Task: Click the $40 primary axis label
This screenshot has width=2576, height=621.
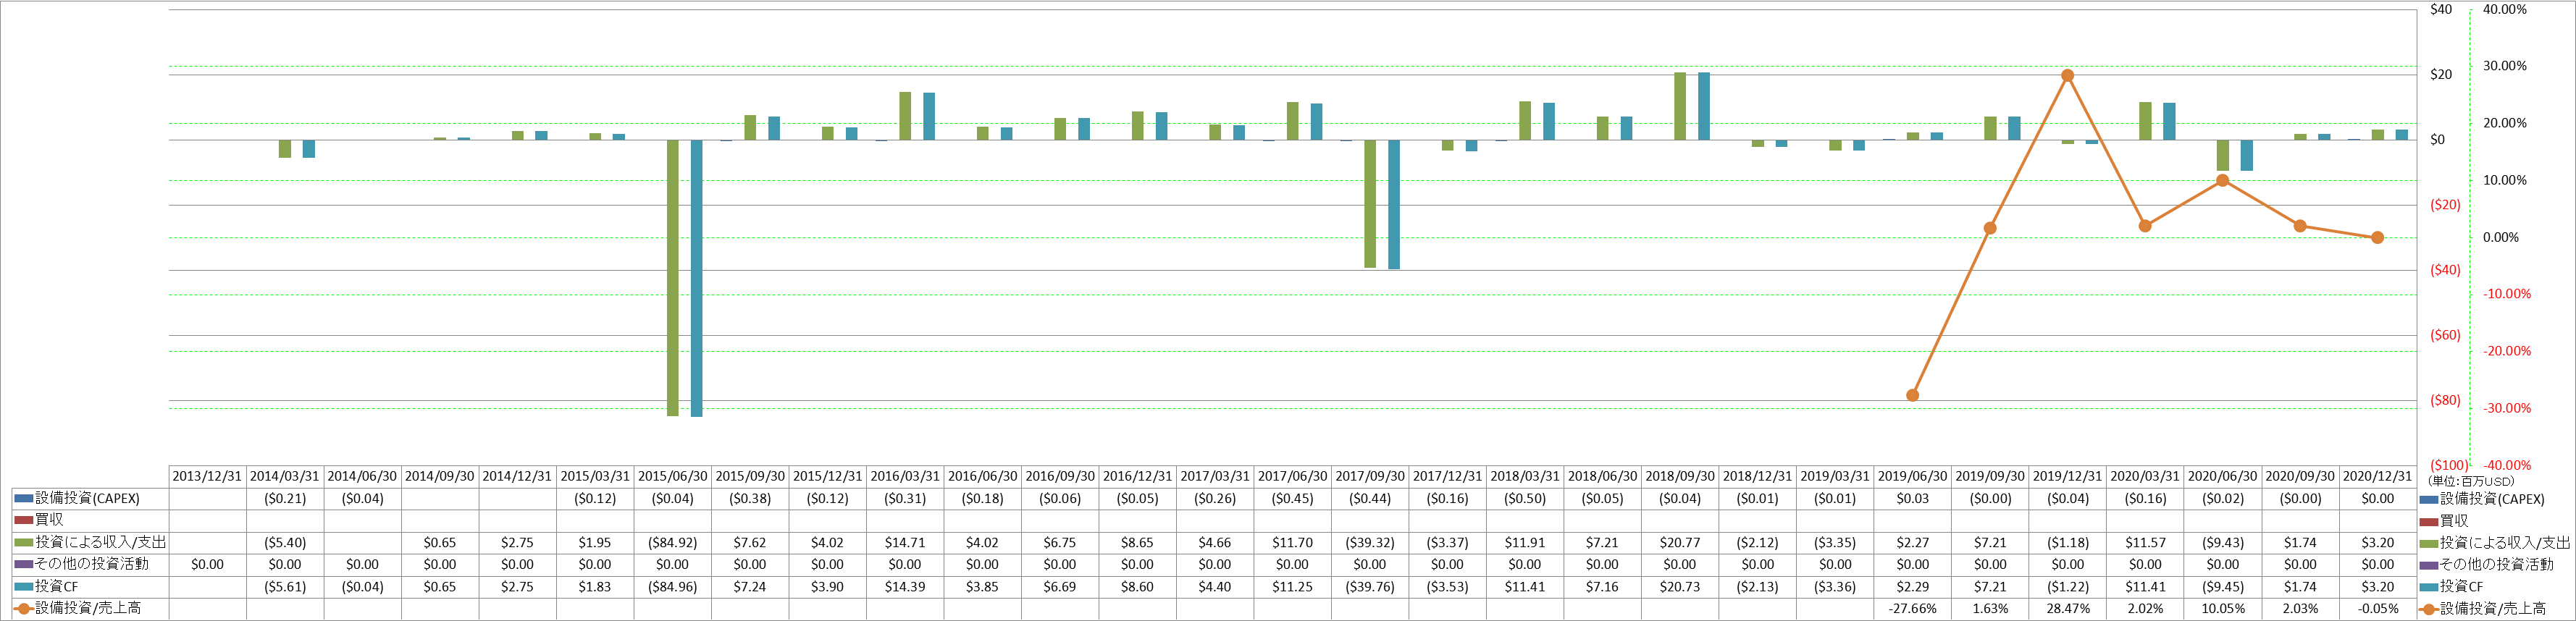Action: tap(2441, 10)
